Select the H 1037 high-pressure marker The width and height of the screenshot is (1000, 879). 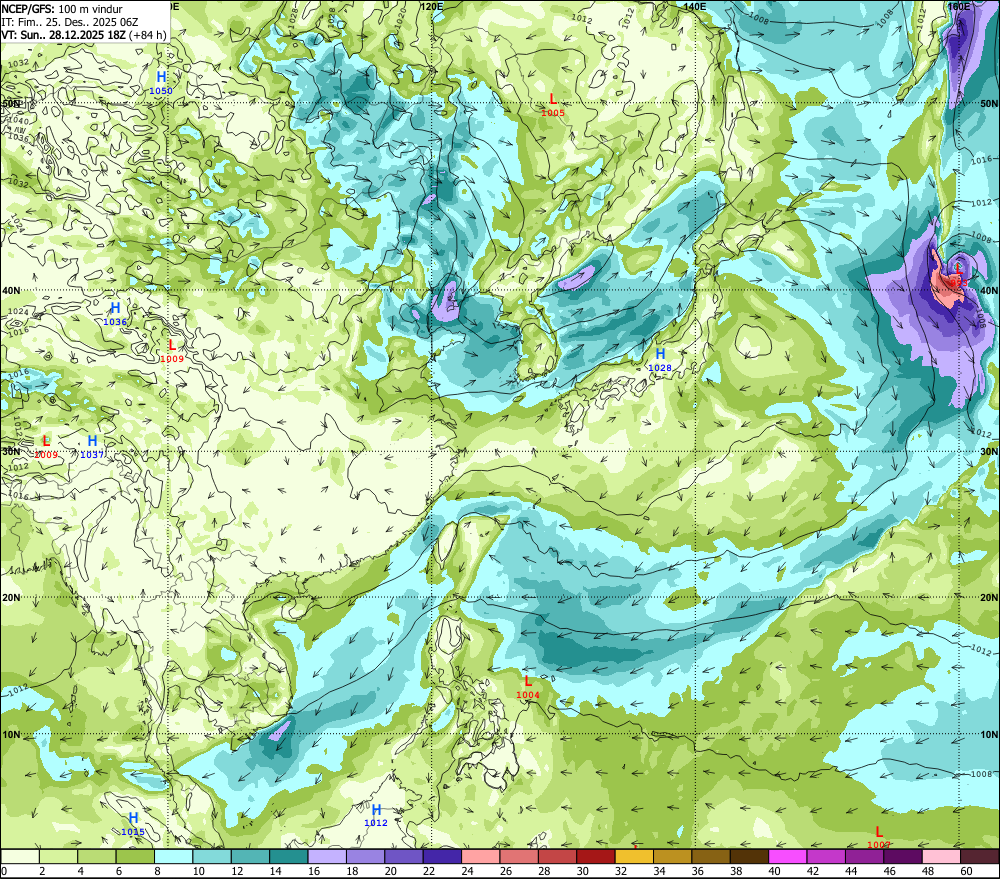(92, 447)
